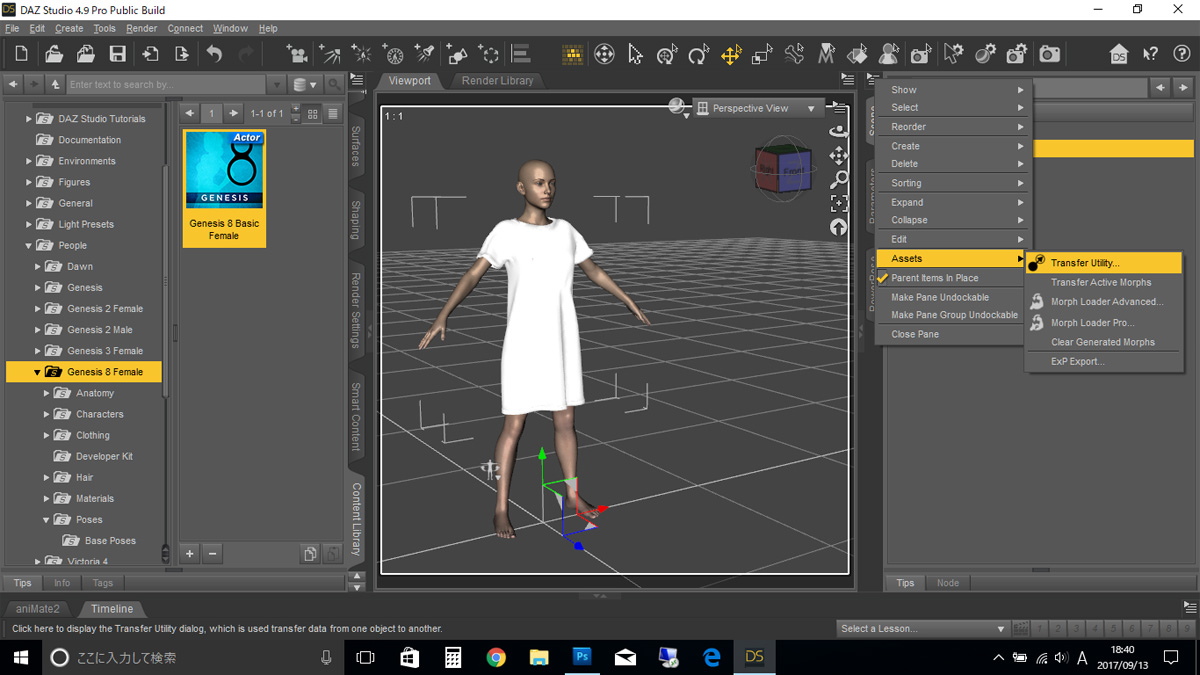Click viewport Pan camera control icon
The width and height of the screenshot is (1200, 675).
click(x=838, y=155)
